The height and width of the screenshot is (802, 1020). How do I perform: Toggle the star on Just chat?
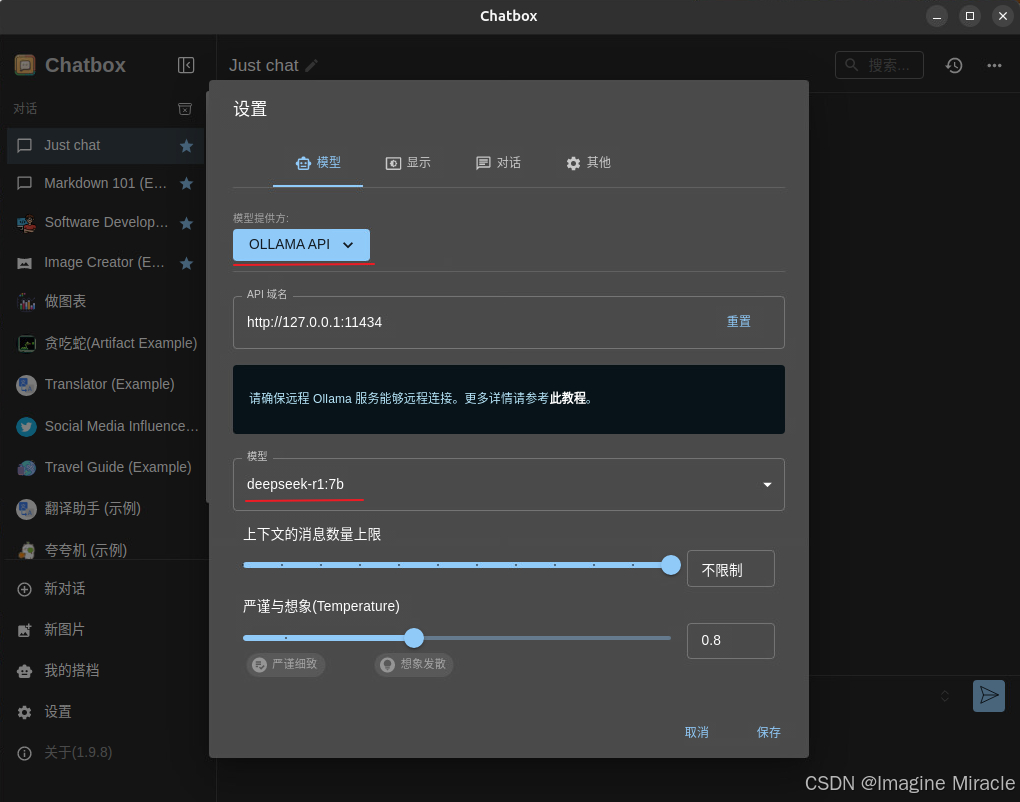coord(186,145)
